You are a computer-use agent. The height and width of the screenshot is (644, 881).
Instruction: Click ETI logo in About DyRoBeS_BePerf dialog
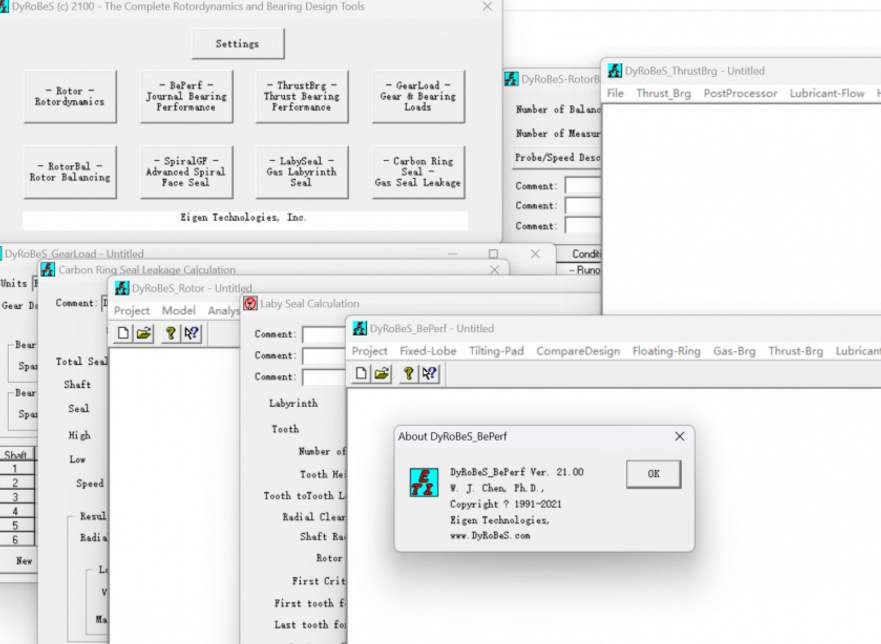click(424, 483)
